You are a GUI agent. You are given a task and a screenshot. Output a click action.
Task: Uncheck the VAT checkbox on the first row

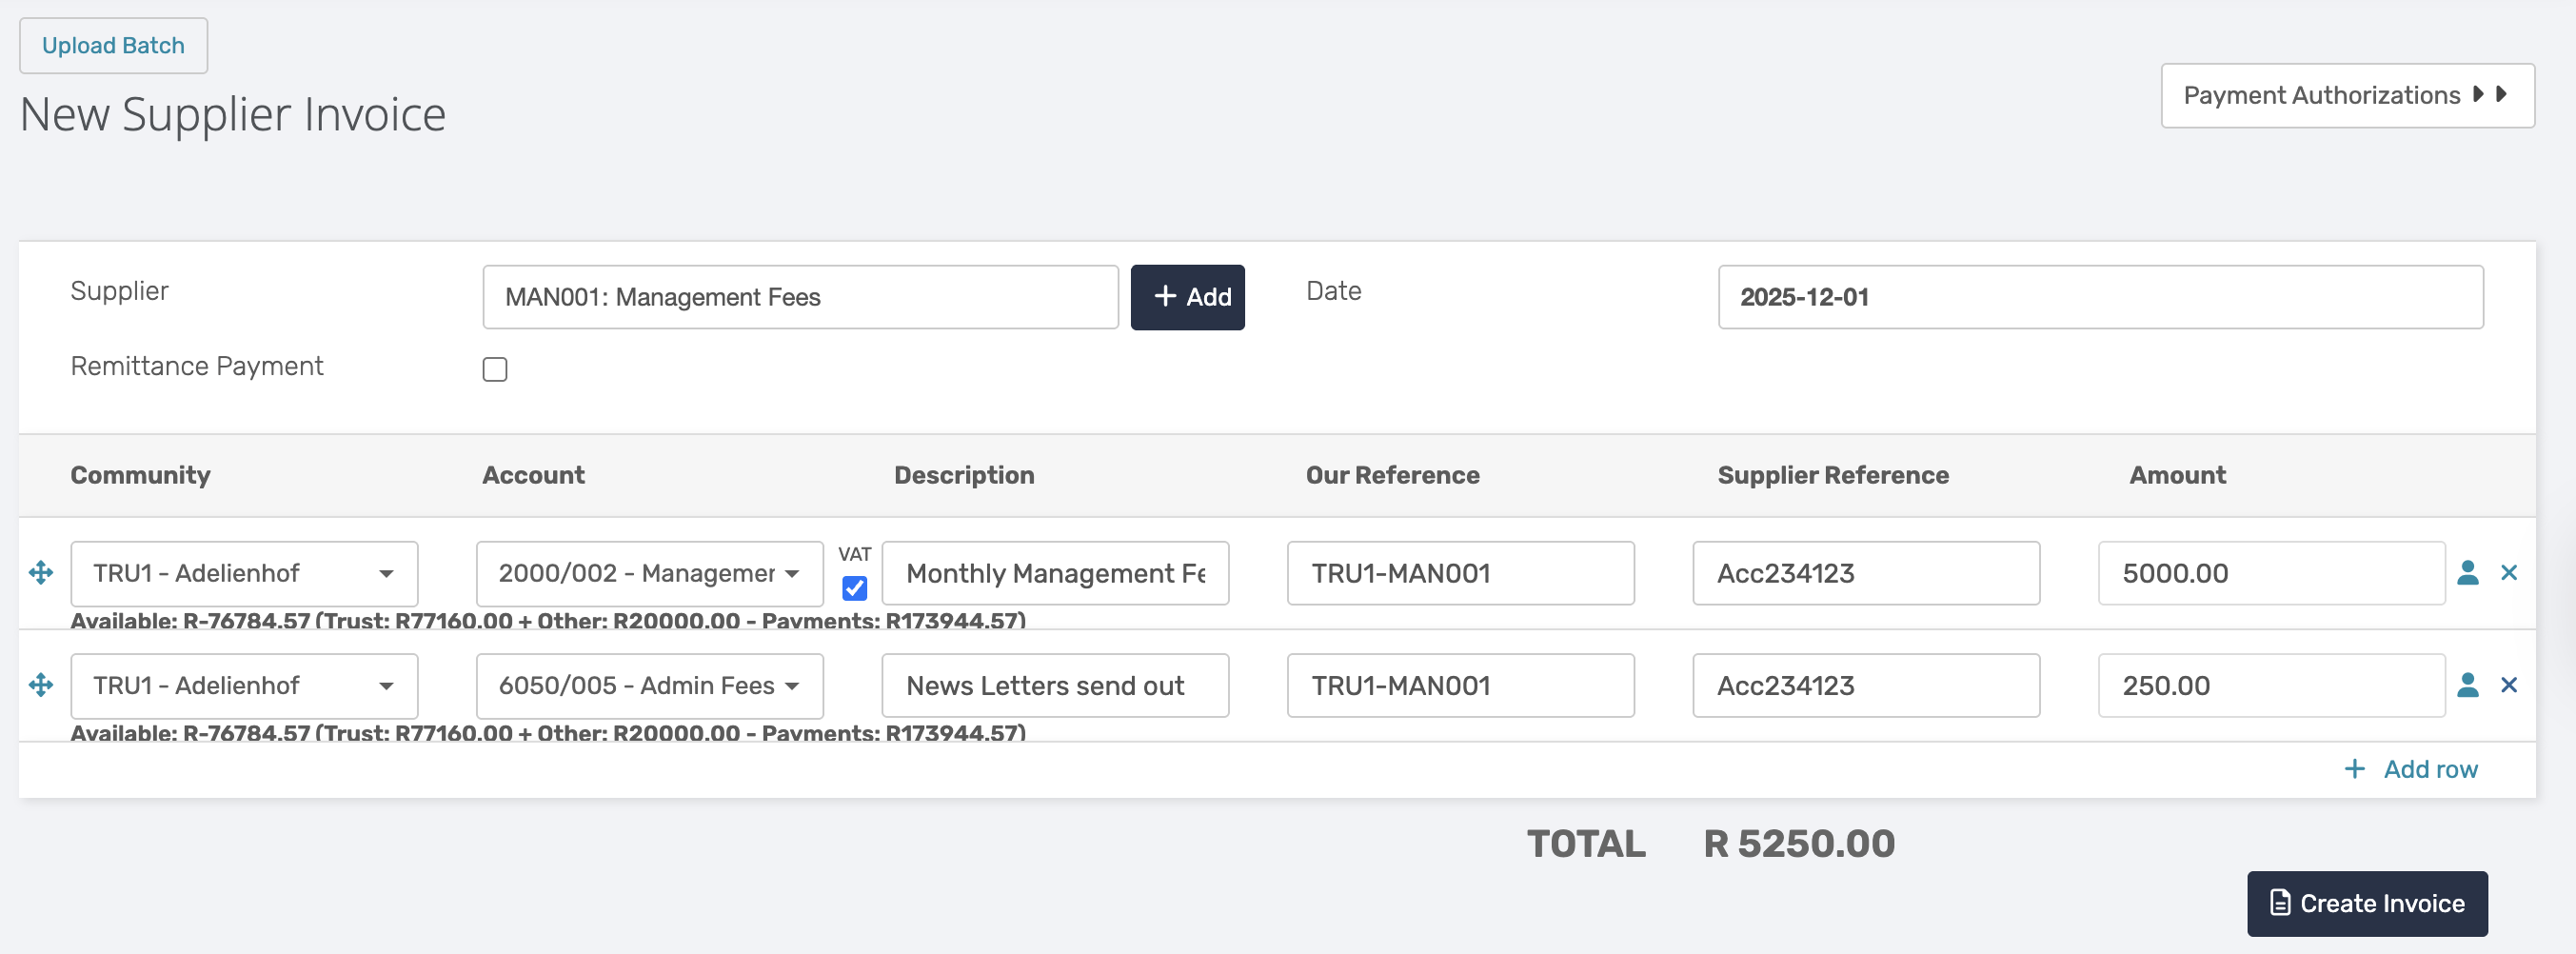[854, 588]
